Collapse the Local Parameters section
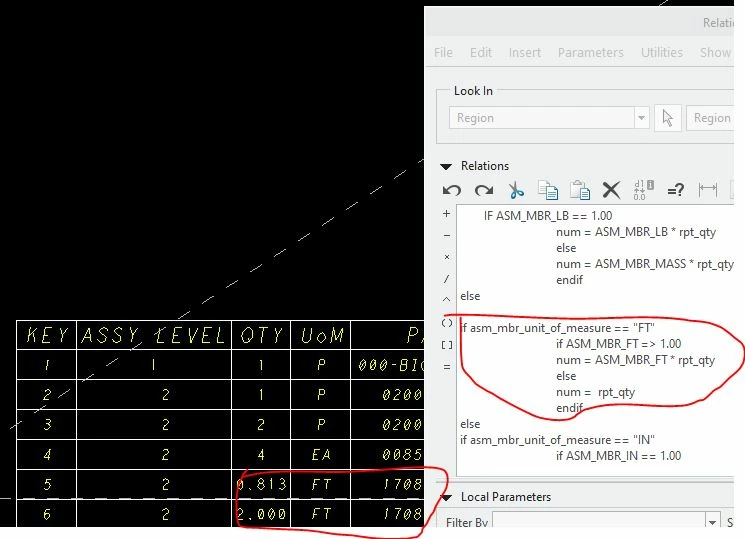 (446, 498)
